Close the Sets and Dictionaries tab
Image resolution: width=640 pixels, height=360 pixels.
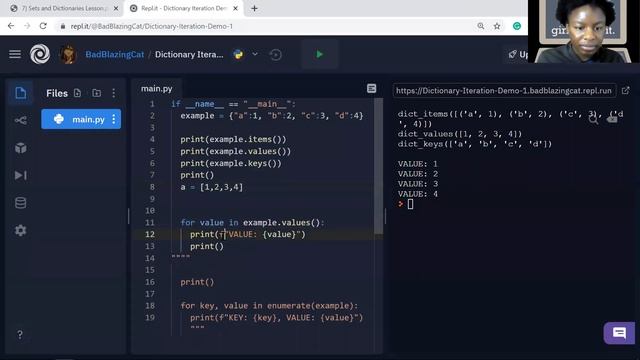(116, 8)
